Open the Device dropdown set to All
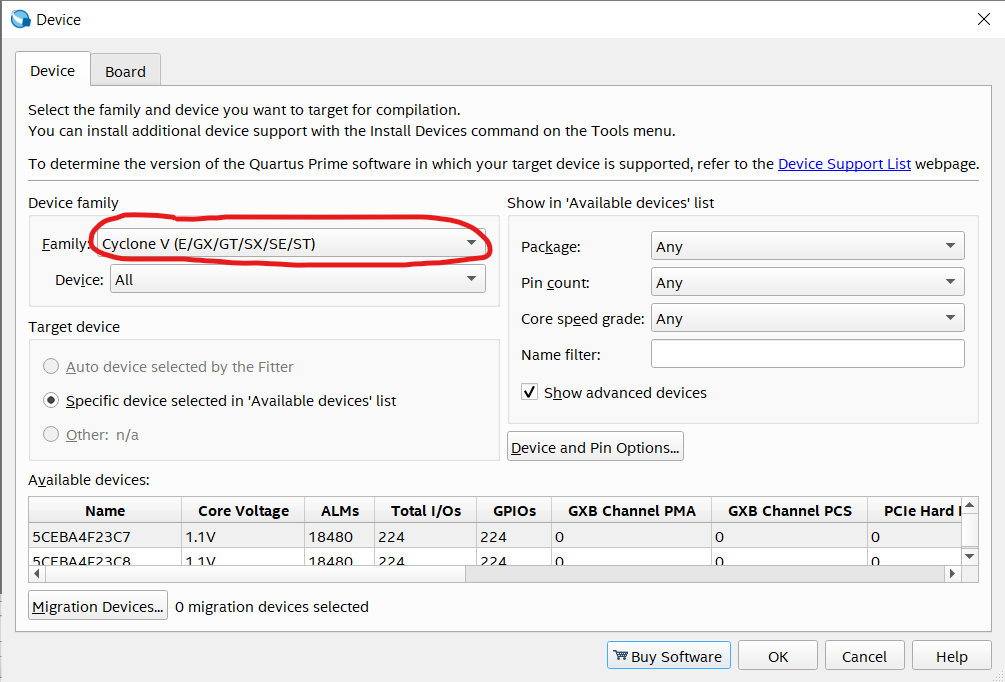 tap(297, 279)
